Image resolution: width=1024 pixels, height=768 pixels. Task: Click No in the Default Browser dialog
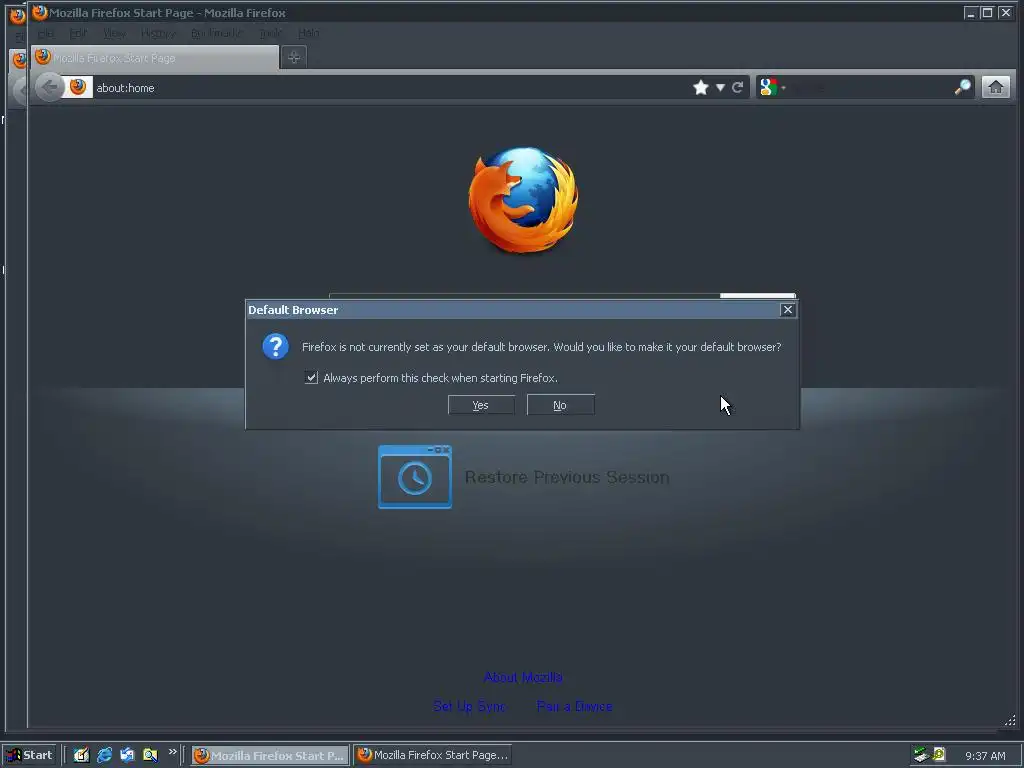coord(560,405)
